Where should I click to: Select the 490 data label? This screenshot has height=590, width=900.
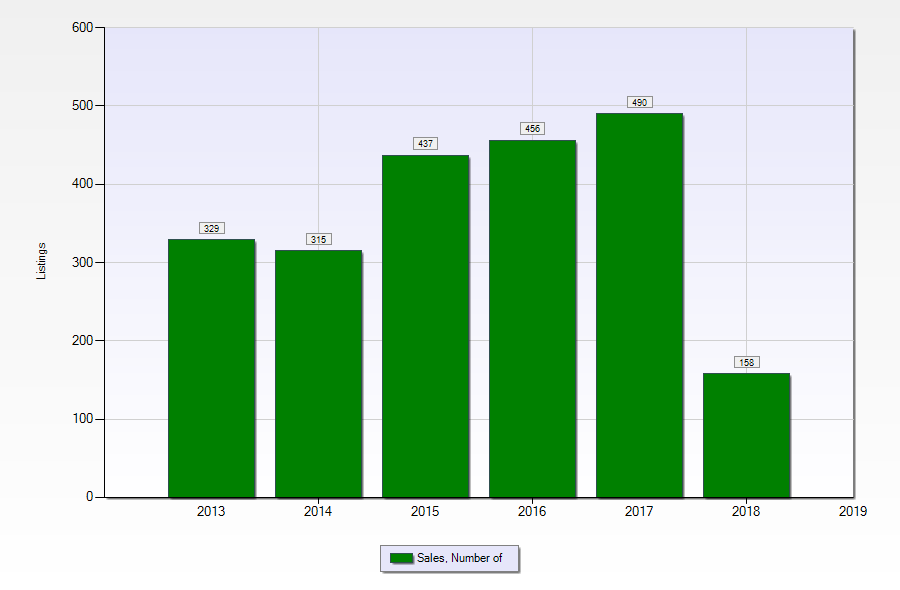coord(639,102)
